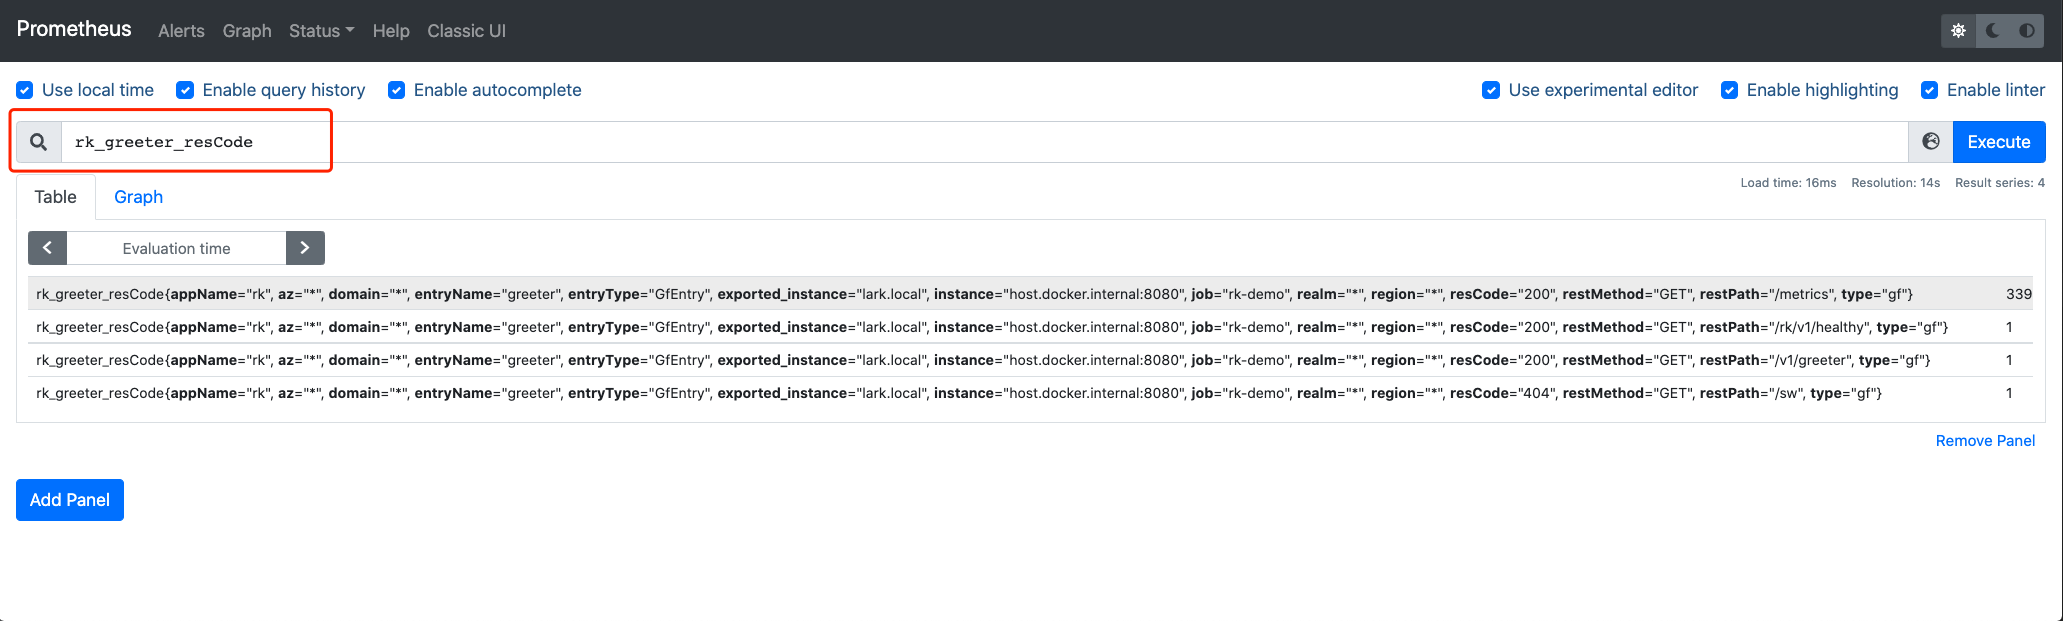Switch to dark theme moon icon
Viewport: 2063px width, 621px height.
pos(1993,31)
